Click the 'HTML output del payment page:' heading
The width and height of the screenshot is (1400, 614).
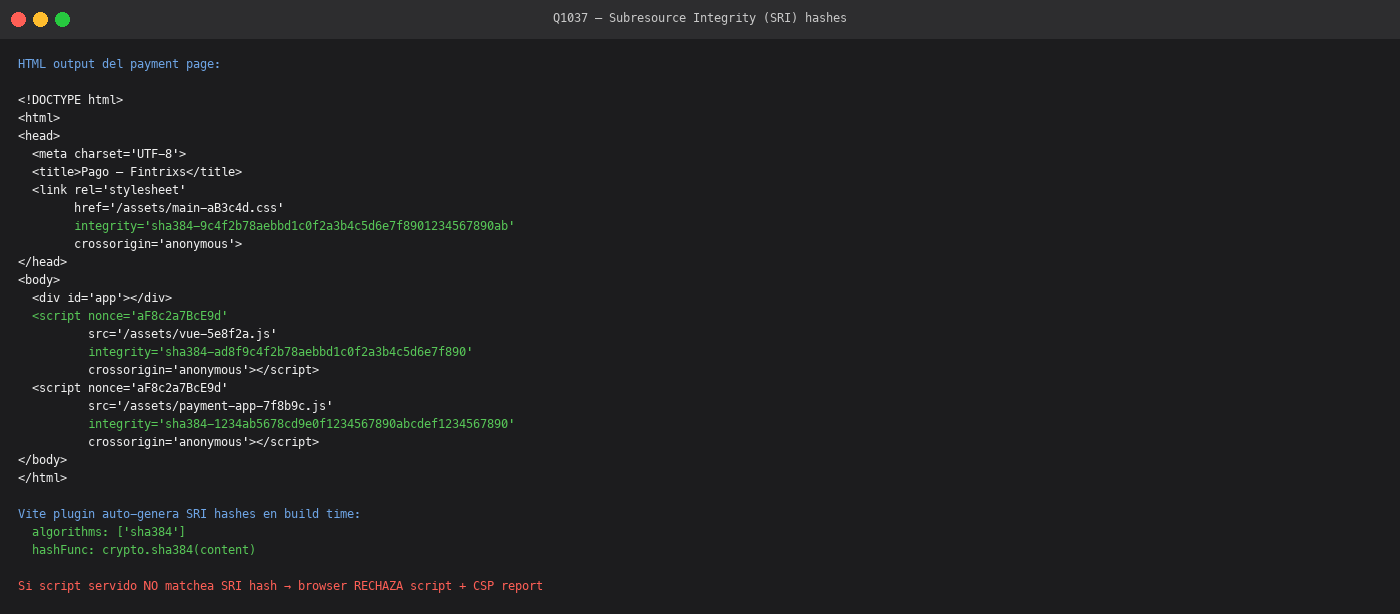(x=119, y=64)
